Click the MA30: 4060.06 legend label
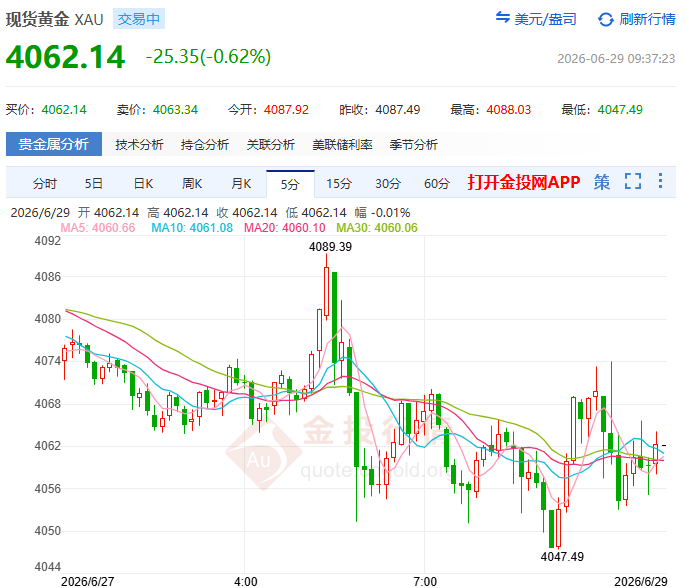This screenshot has width=686, height=588. point(377,228)
